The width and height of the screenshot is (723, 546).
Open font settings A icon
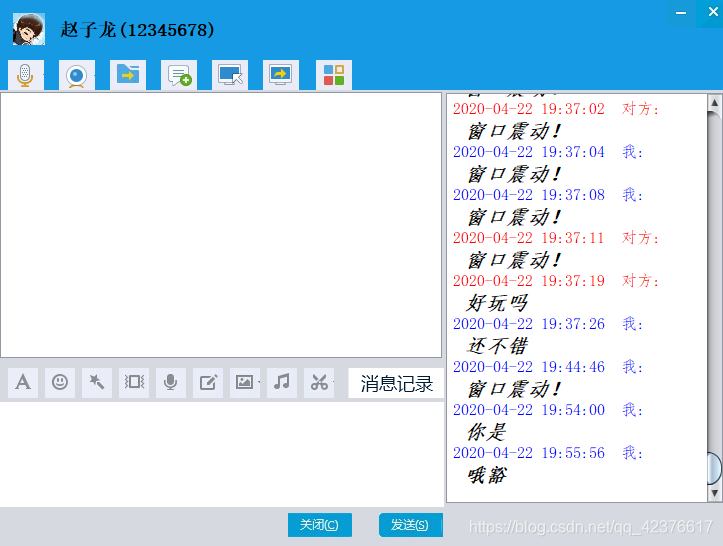pos(23,383)
